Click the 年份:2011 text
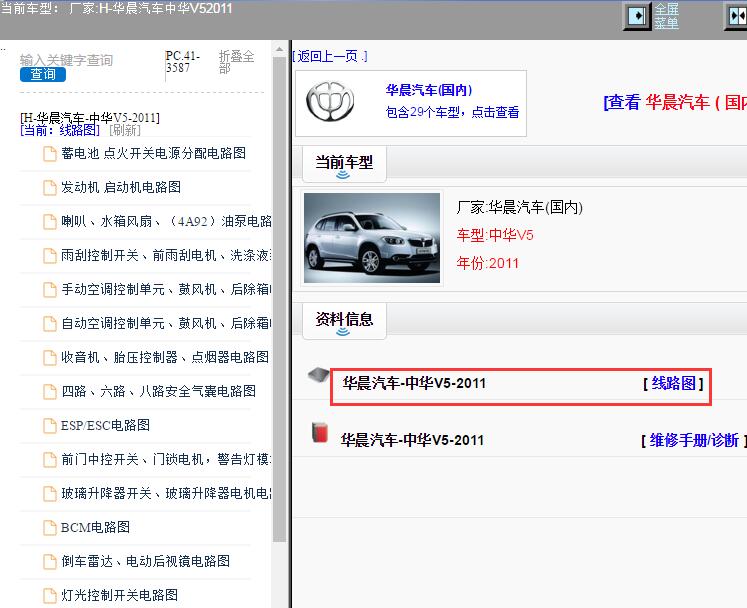 (487, 263)
